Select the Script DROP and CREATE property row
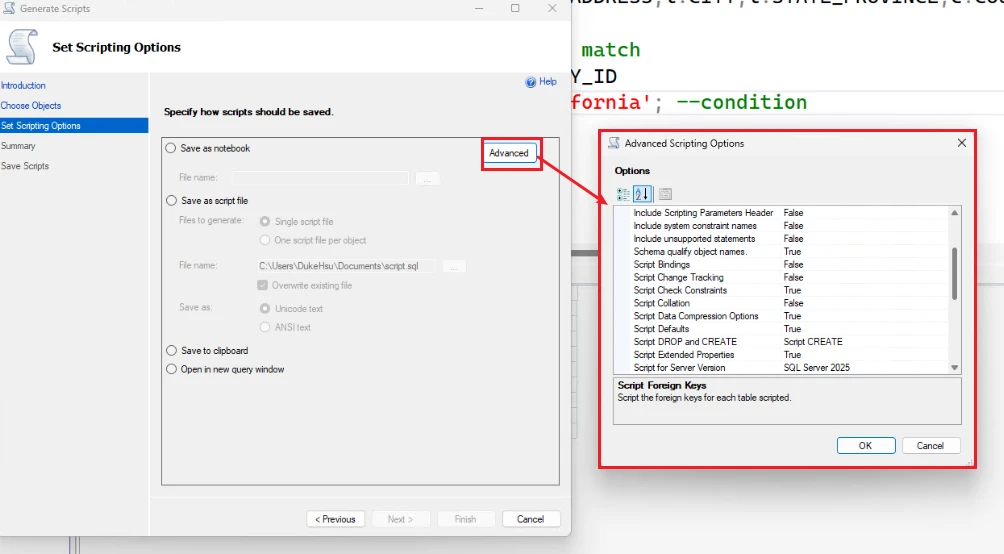 pos(685,342)
